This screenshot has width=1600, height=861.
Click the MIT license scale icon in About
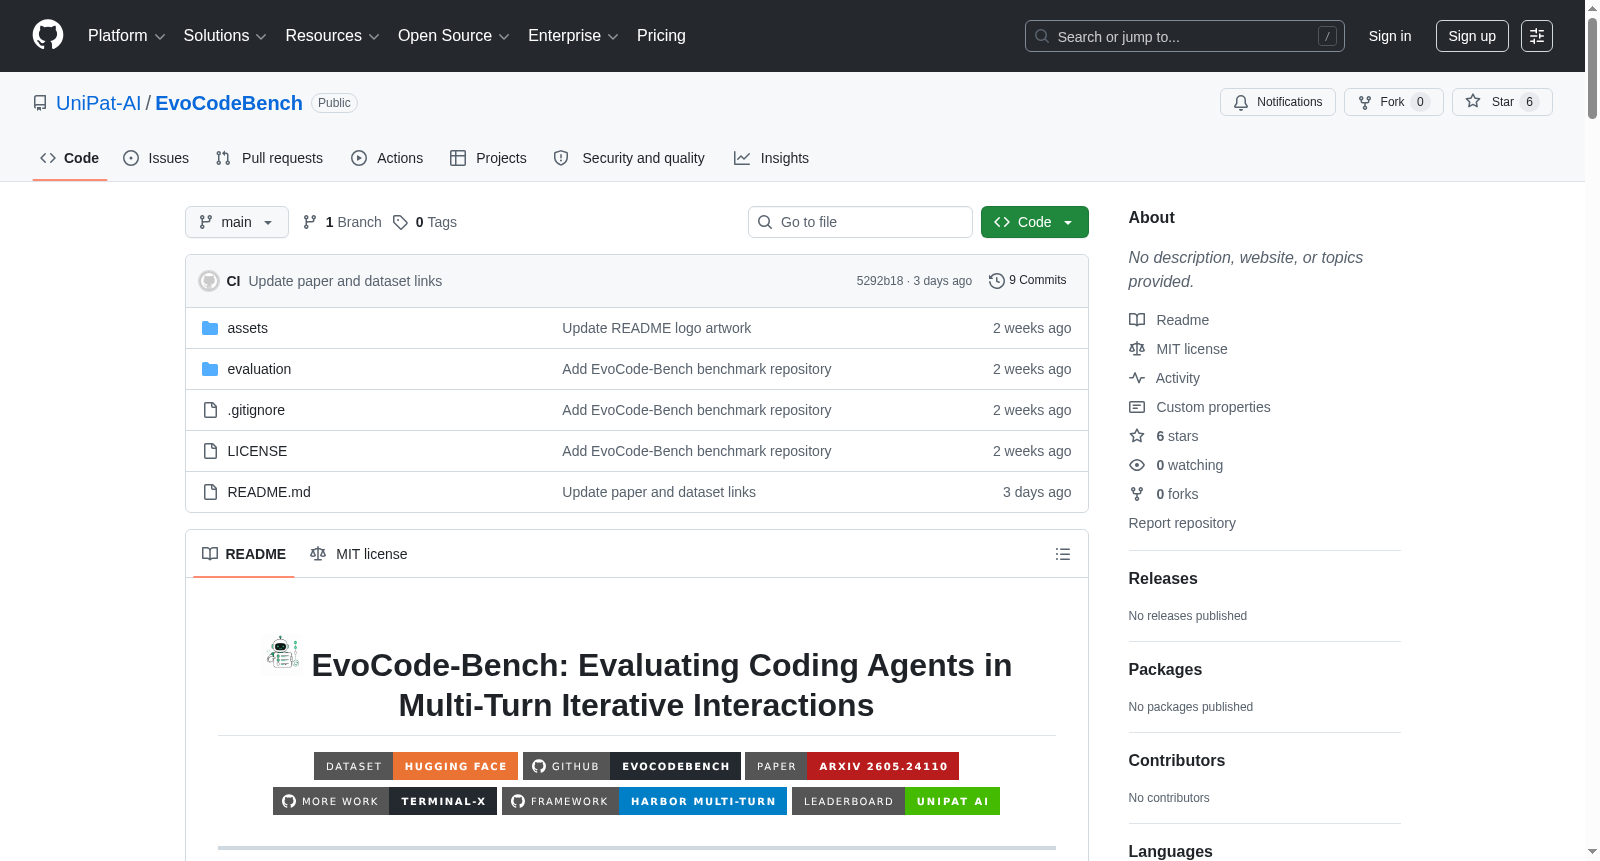1137,349
